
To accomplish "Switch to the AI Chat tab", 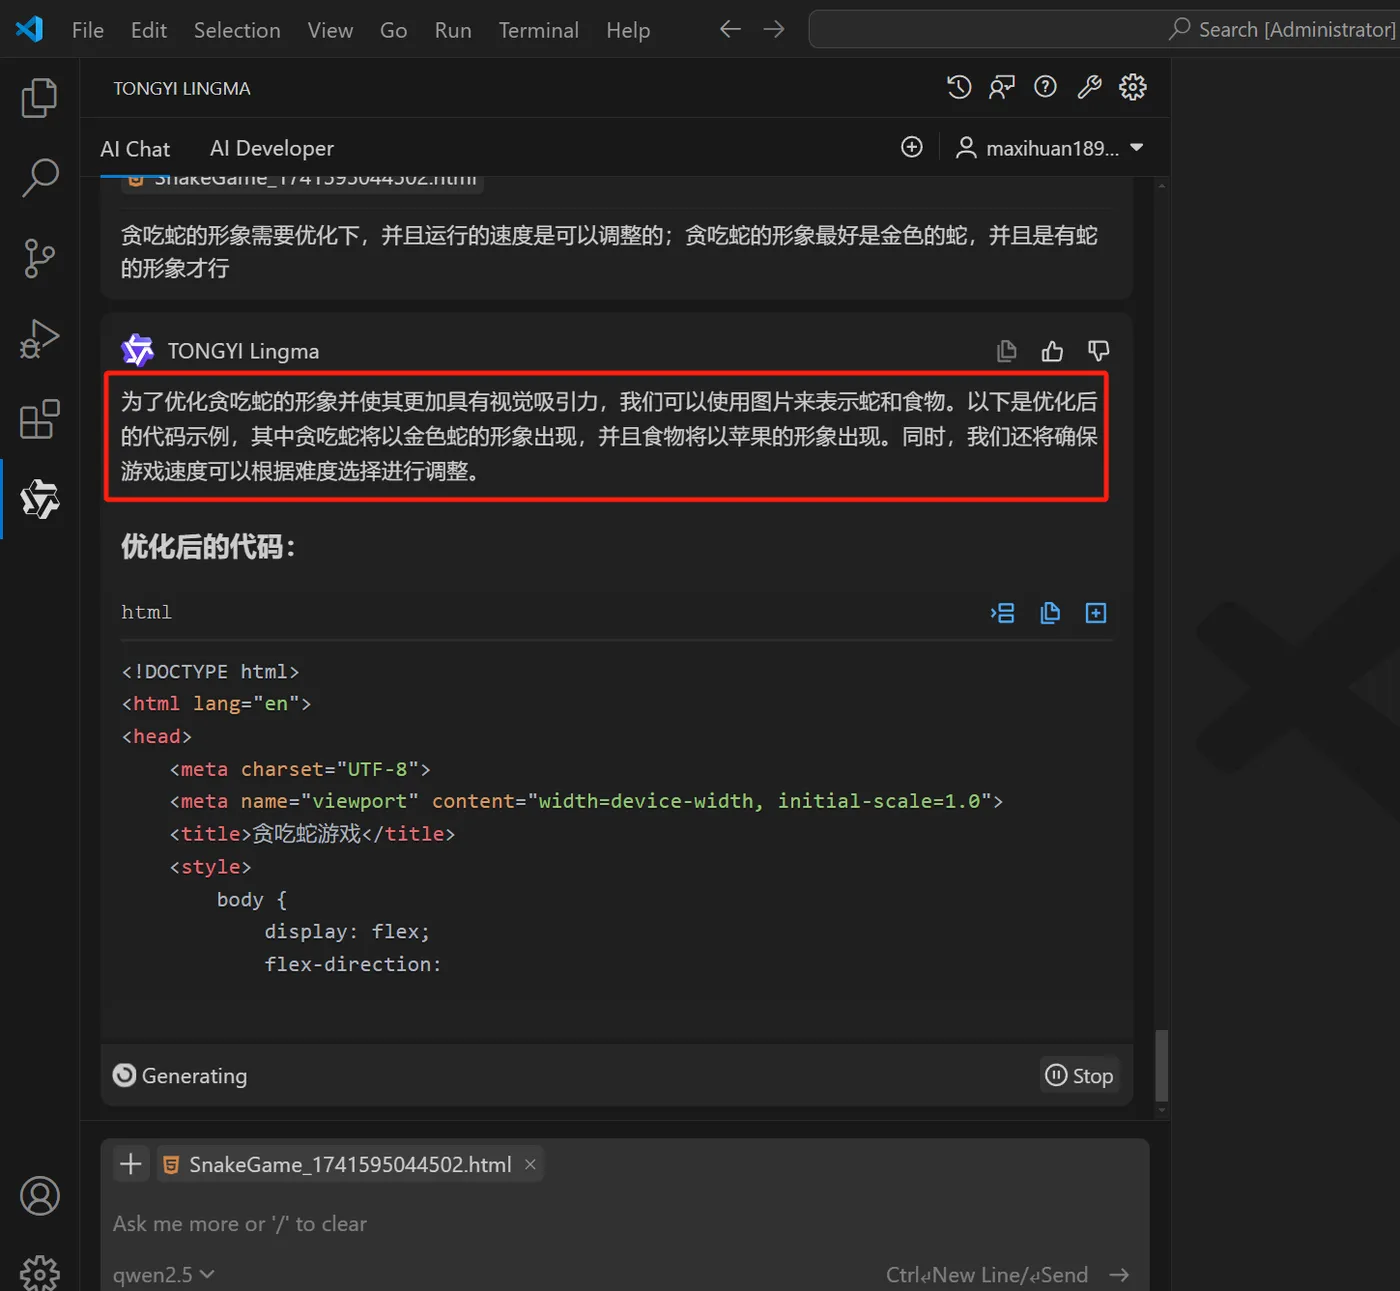I will [x=135, y=149].
